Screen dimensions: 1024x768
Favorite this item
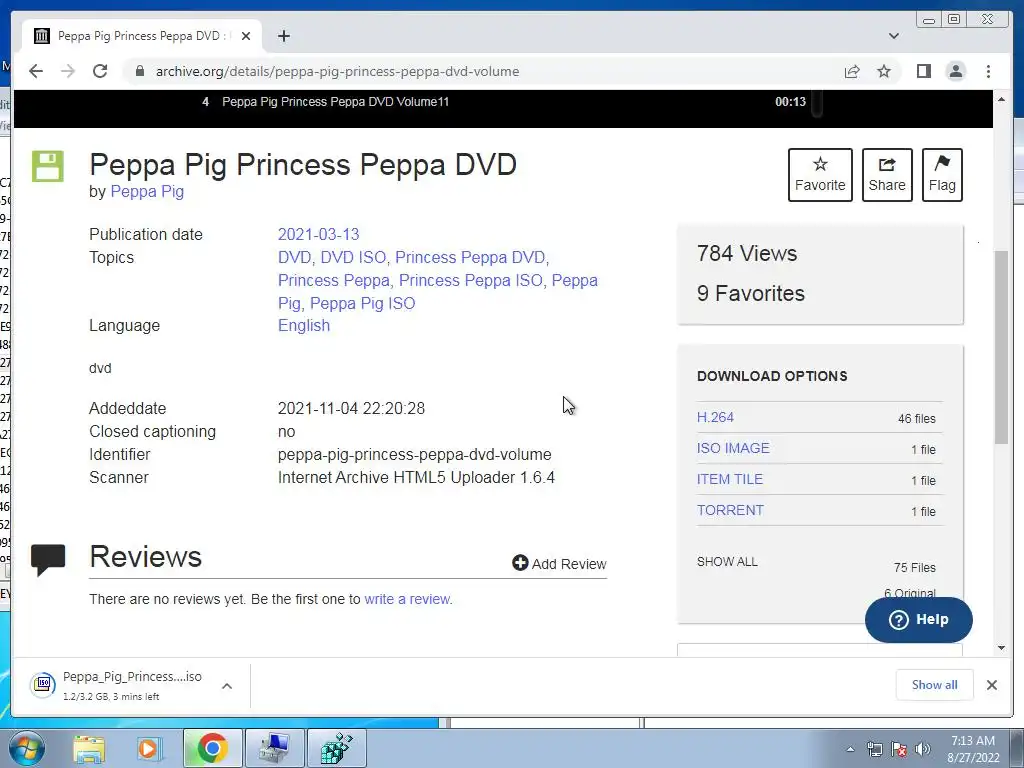[820, 174]
